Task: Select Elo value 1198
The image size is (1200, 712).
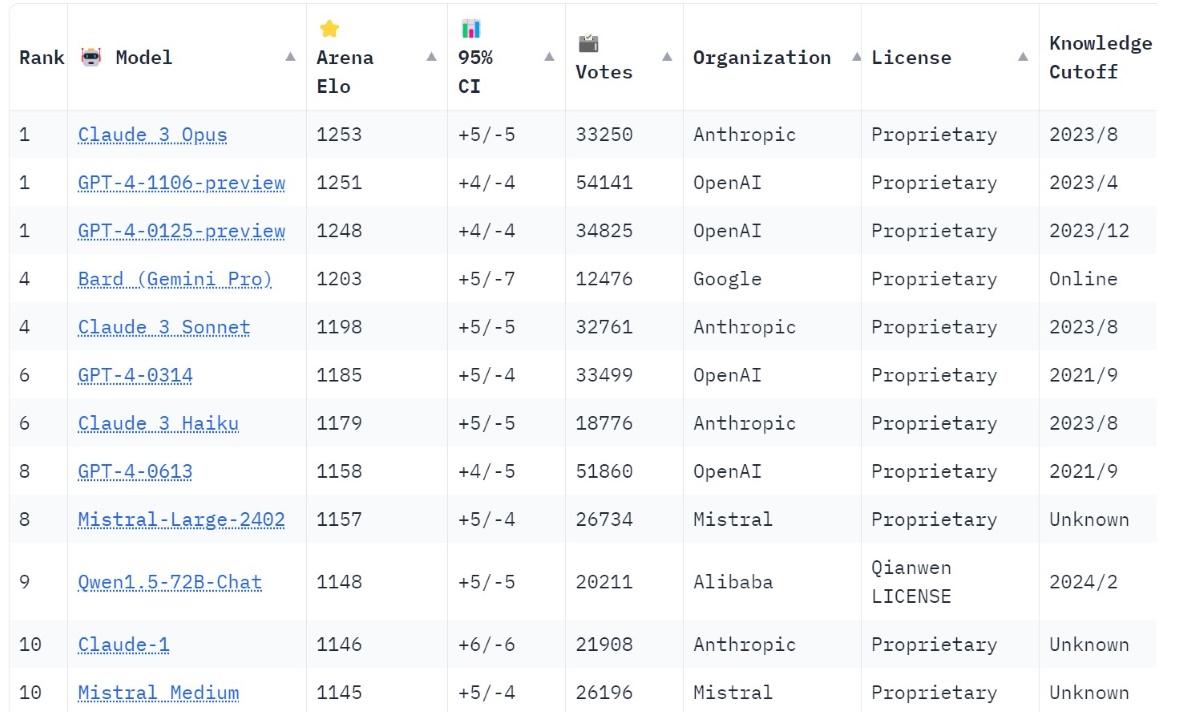Action: (339, 327)
